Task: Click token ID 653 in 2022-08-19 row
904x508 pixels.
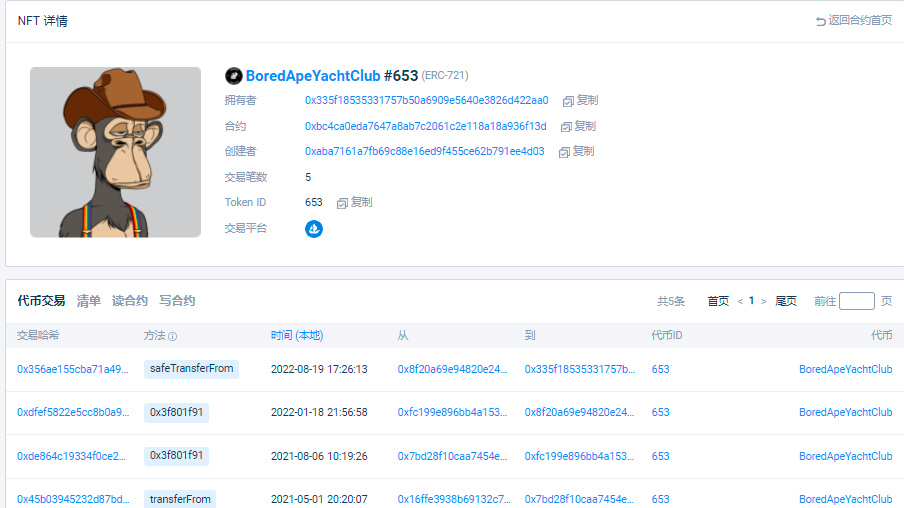Action: click(661, 369)
